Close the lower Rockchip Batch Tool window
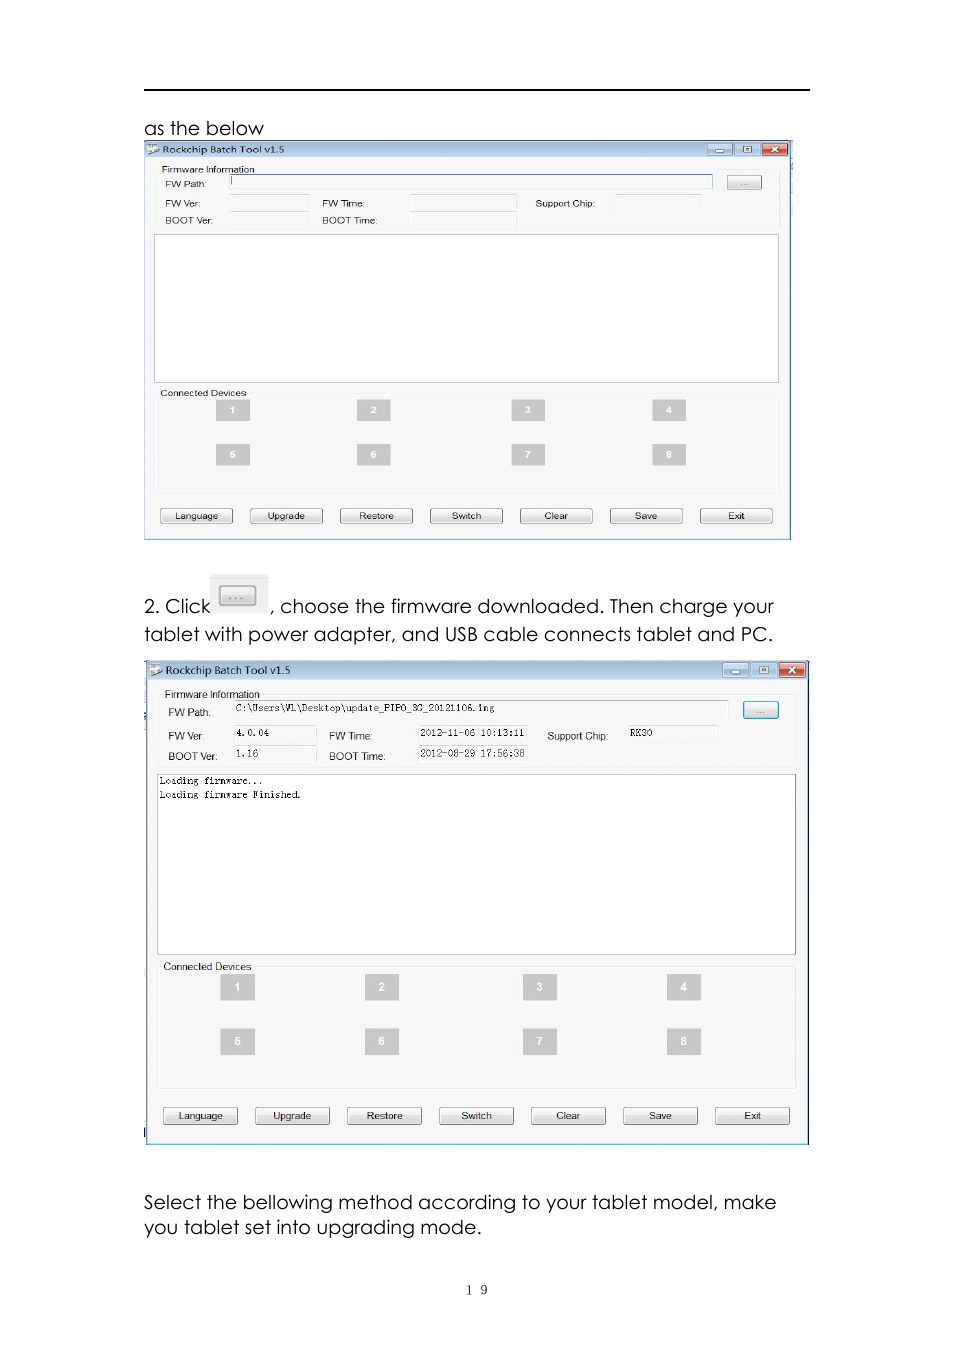This screenshot has width=954, height=1350. pos(792,670)
